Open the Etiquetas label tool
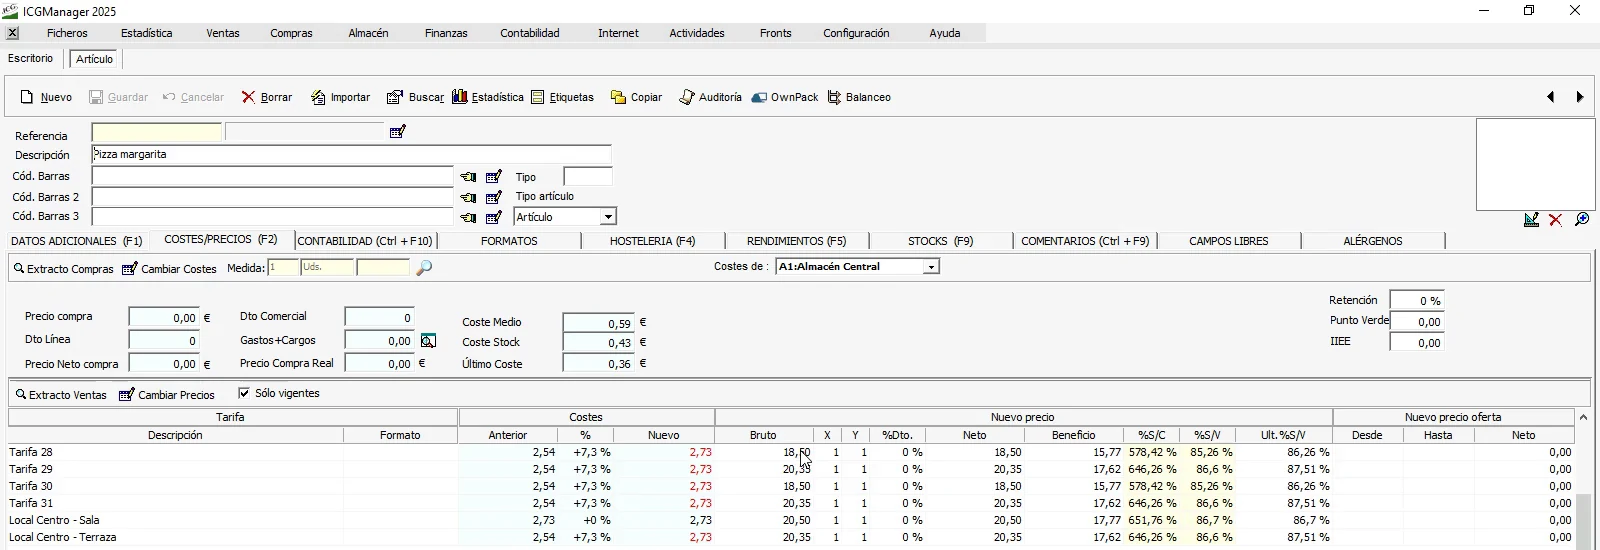The height and width of the screenshot is (550, 1600). [x=562, y=97]
